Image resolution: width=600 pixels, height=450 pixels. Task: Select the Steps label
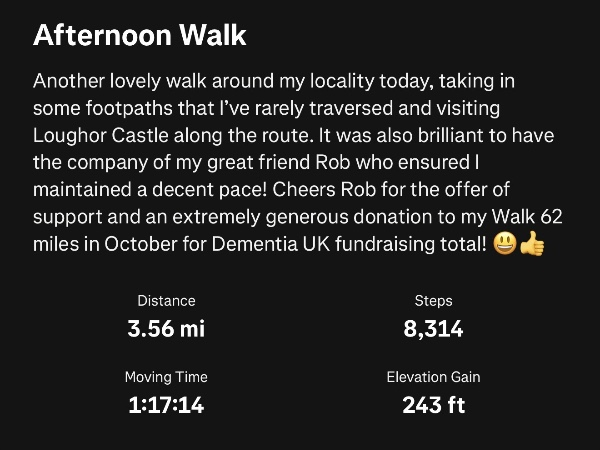tap(433, 300)
